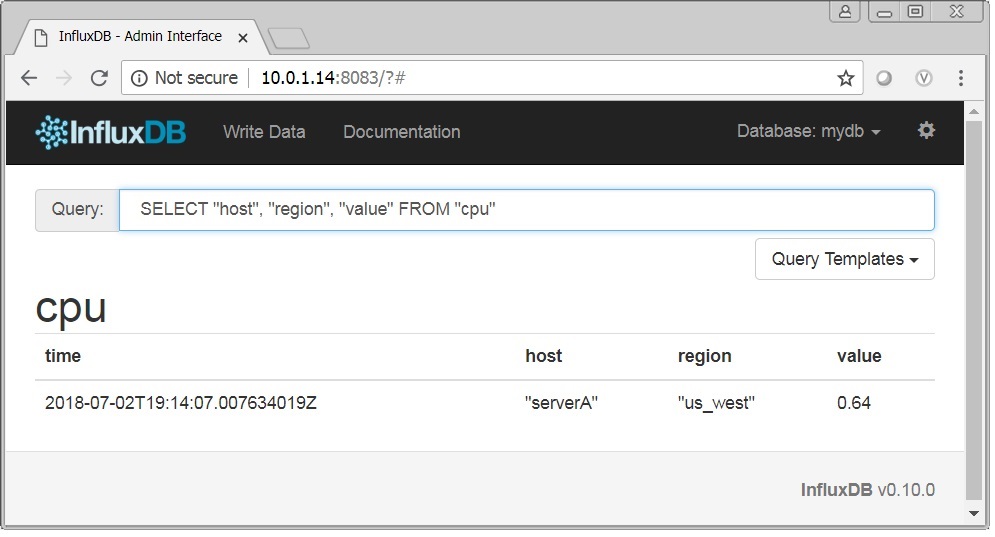This screenshot has height=537, width=995.
Task: Open a new browser tab
Action: pos(289,39)
